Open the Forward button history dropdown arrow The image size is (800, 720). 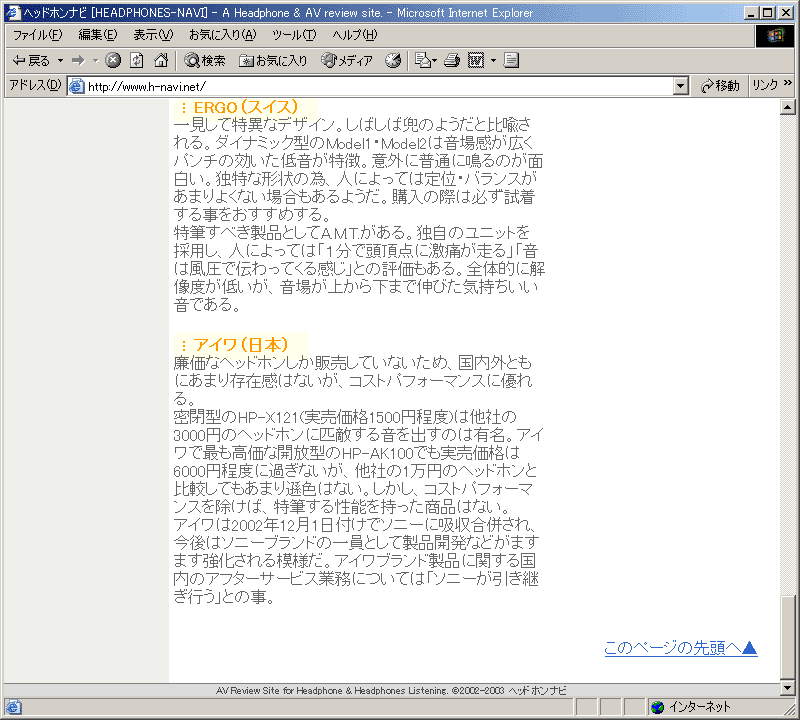pos(95,61)
